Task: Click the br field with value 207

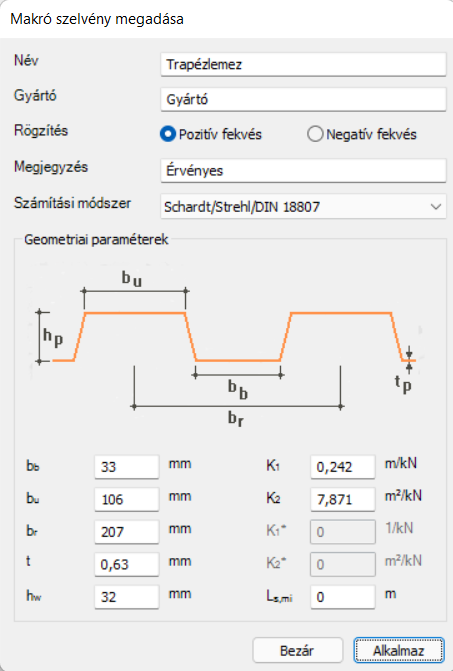Action: pyautogui.click(x=127, y=532)
